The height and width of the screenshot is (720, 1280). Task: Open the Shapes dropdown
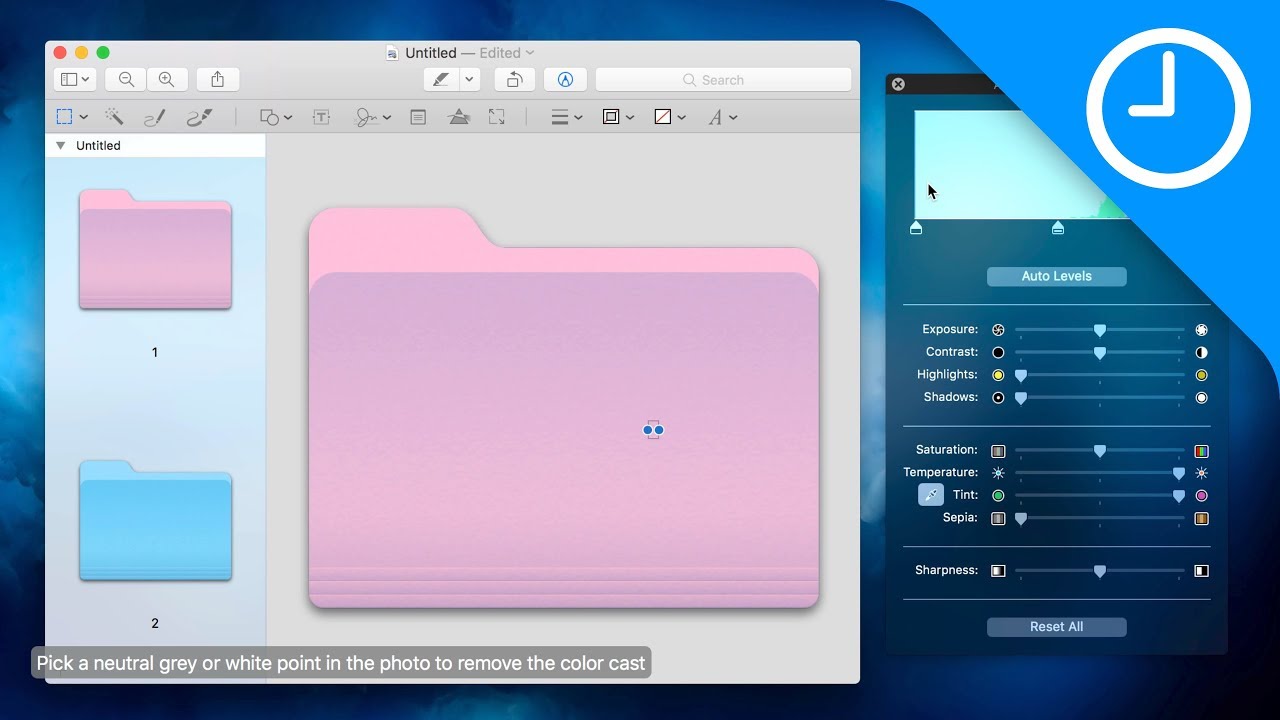point(271,116)
